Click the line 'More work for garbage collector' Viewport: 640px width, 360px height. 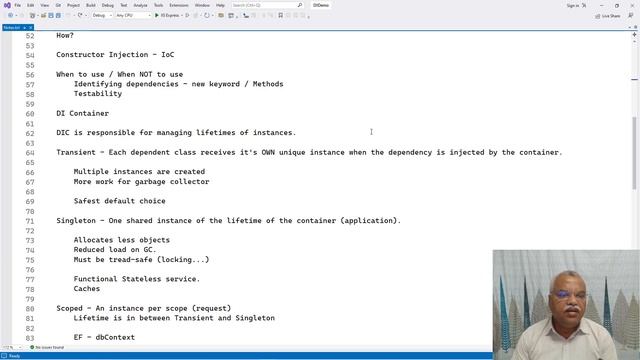click(141, 182)
